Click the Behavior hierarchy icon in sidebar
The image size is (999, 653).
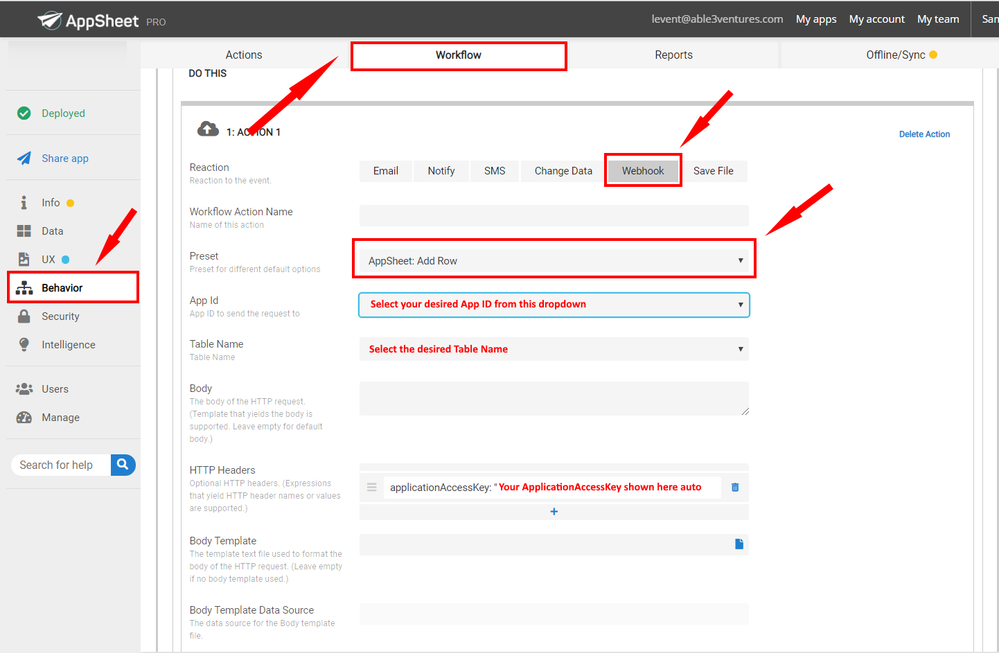point(24,288)
